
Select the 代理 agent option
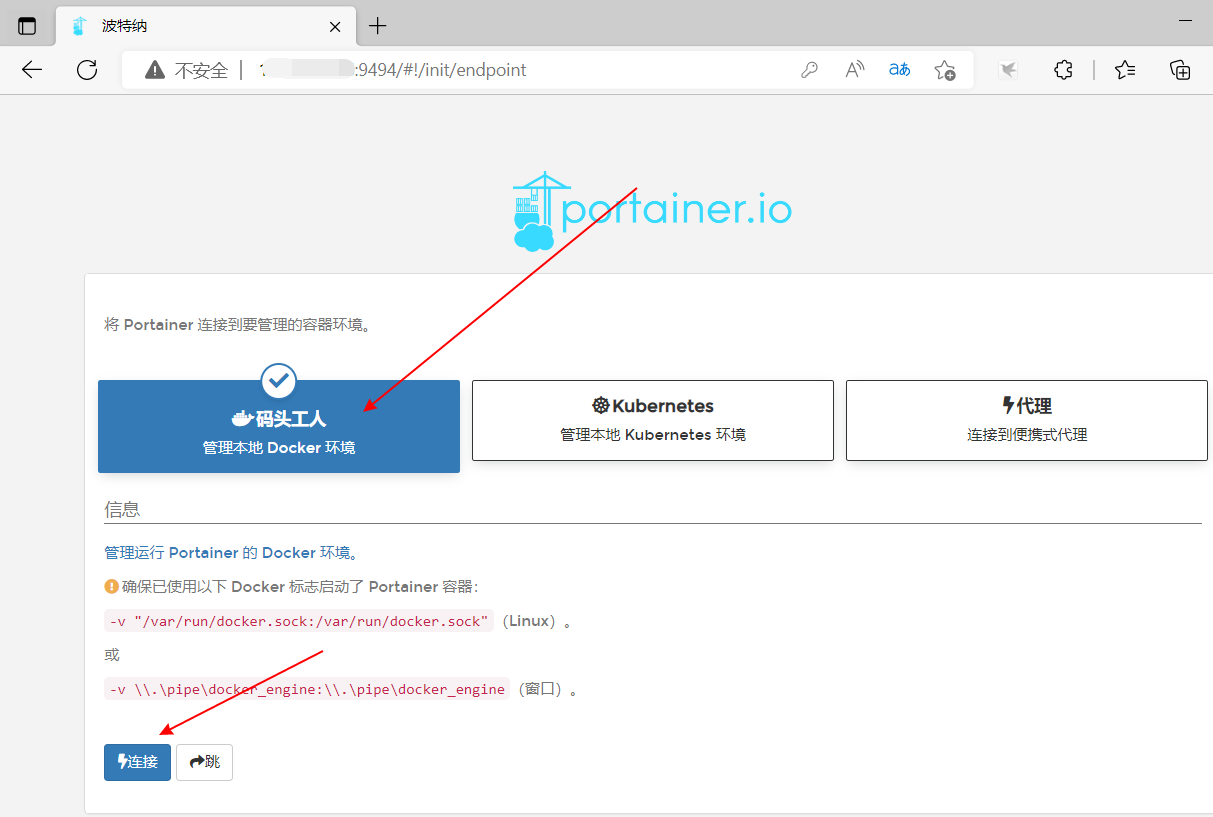point(1027,420)
